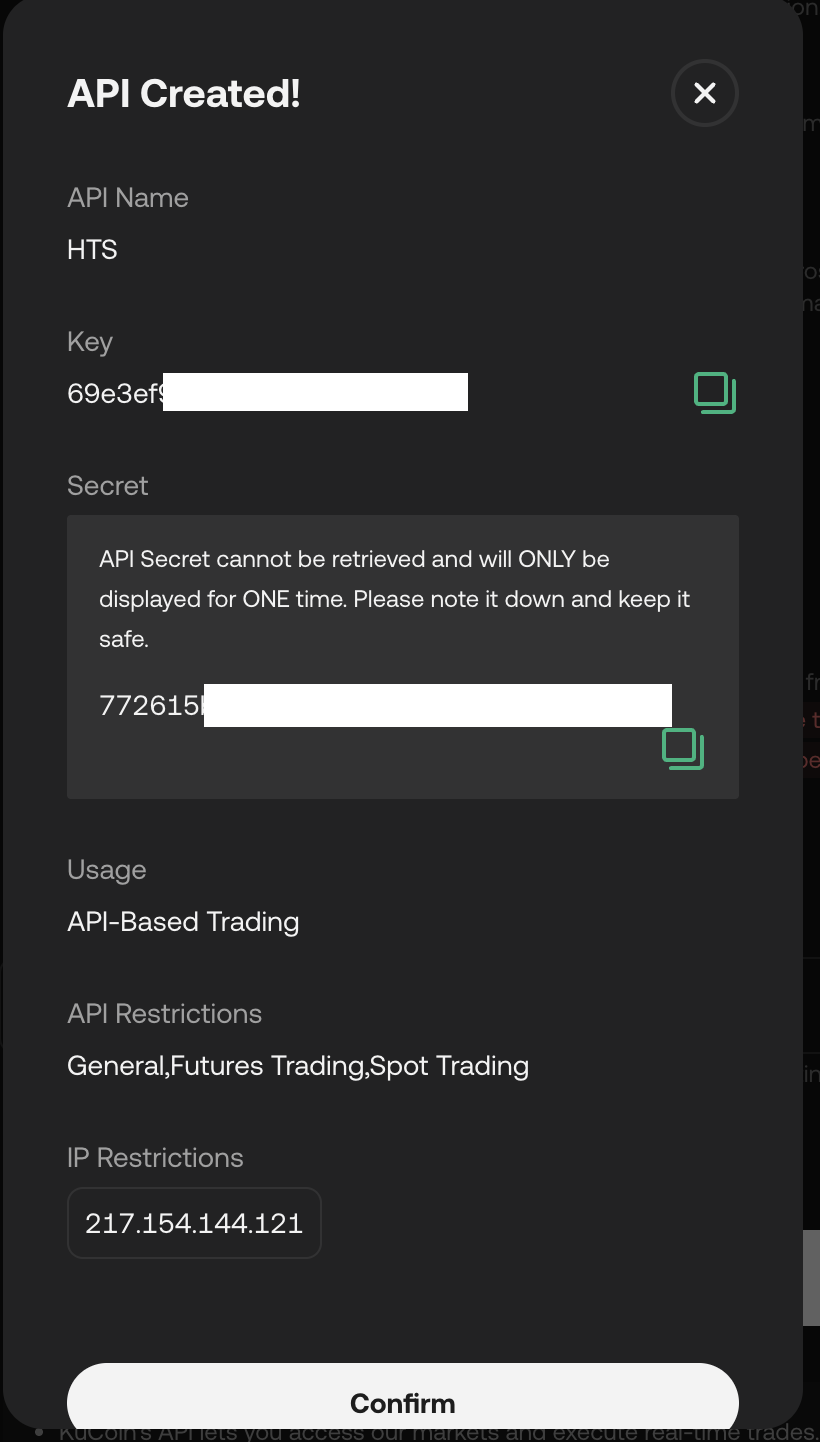Click the API Created! dialog title
This screenshot has height=1442, width=820.
tap(184, 93)
